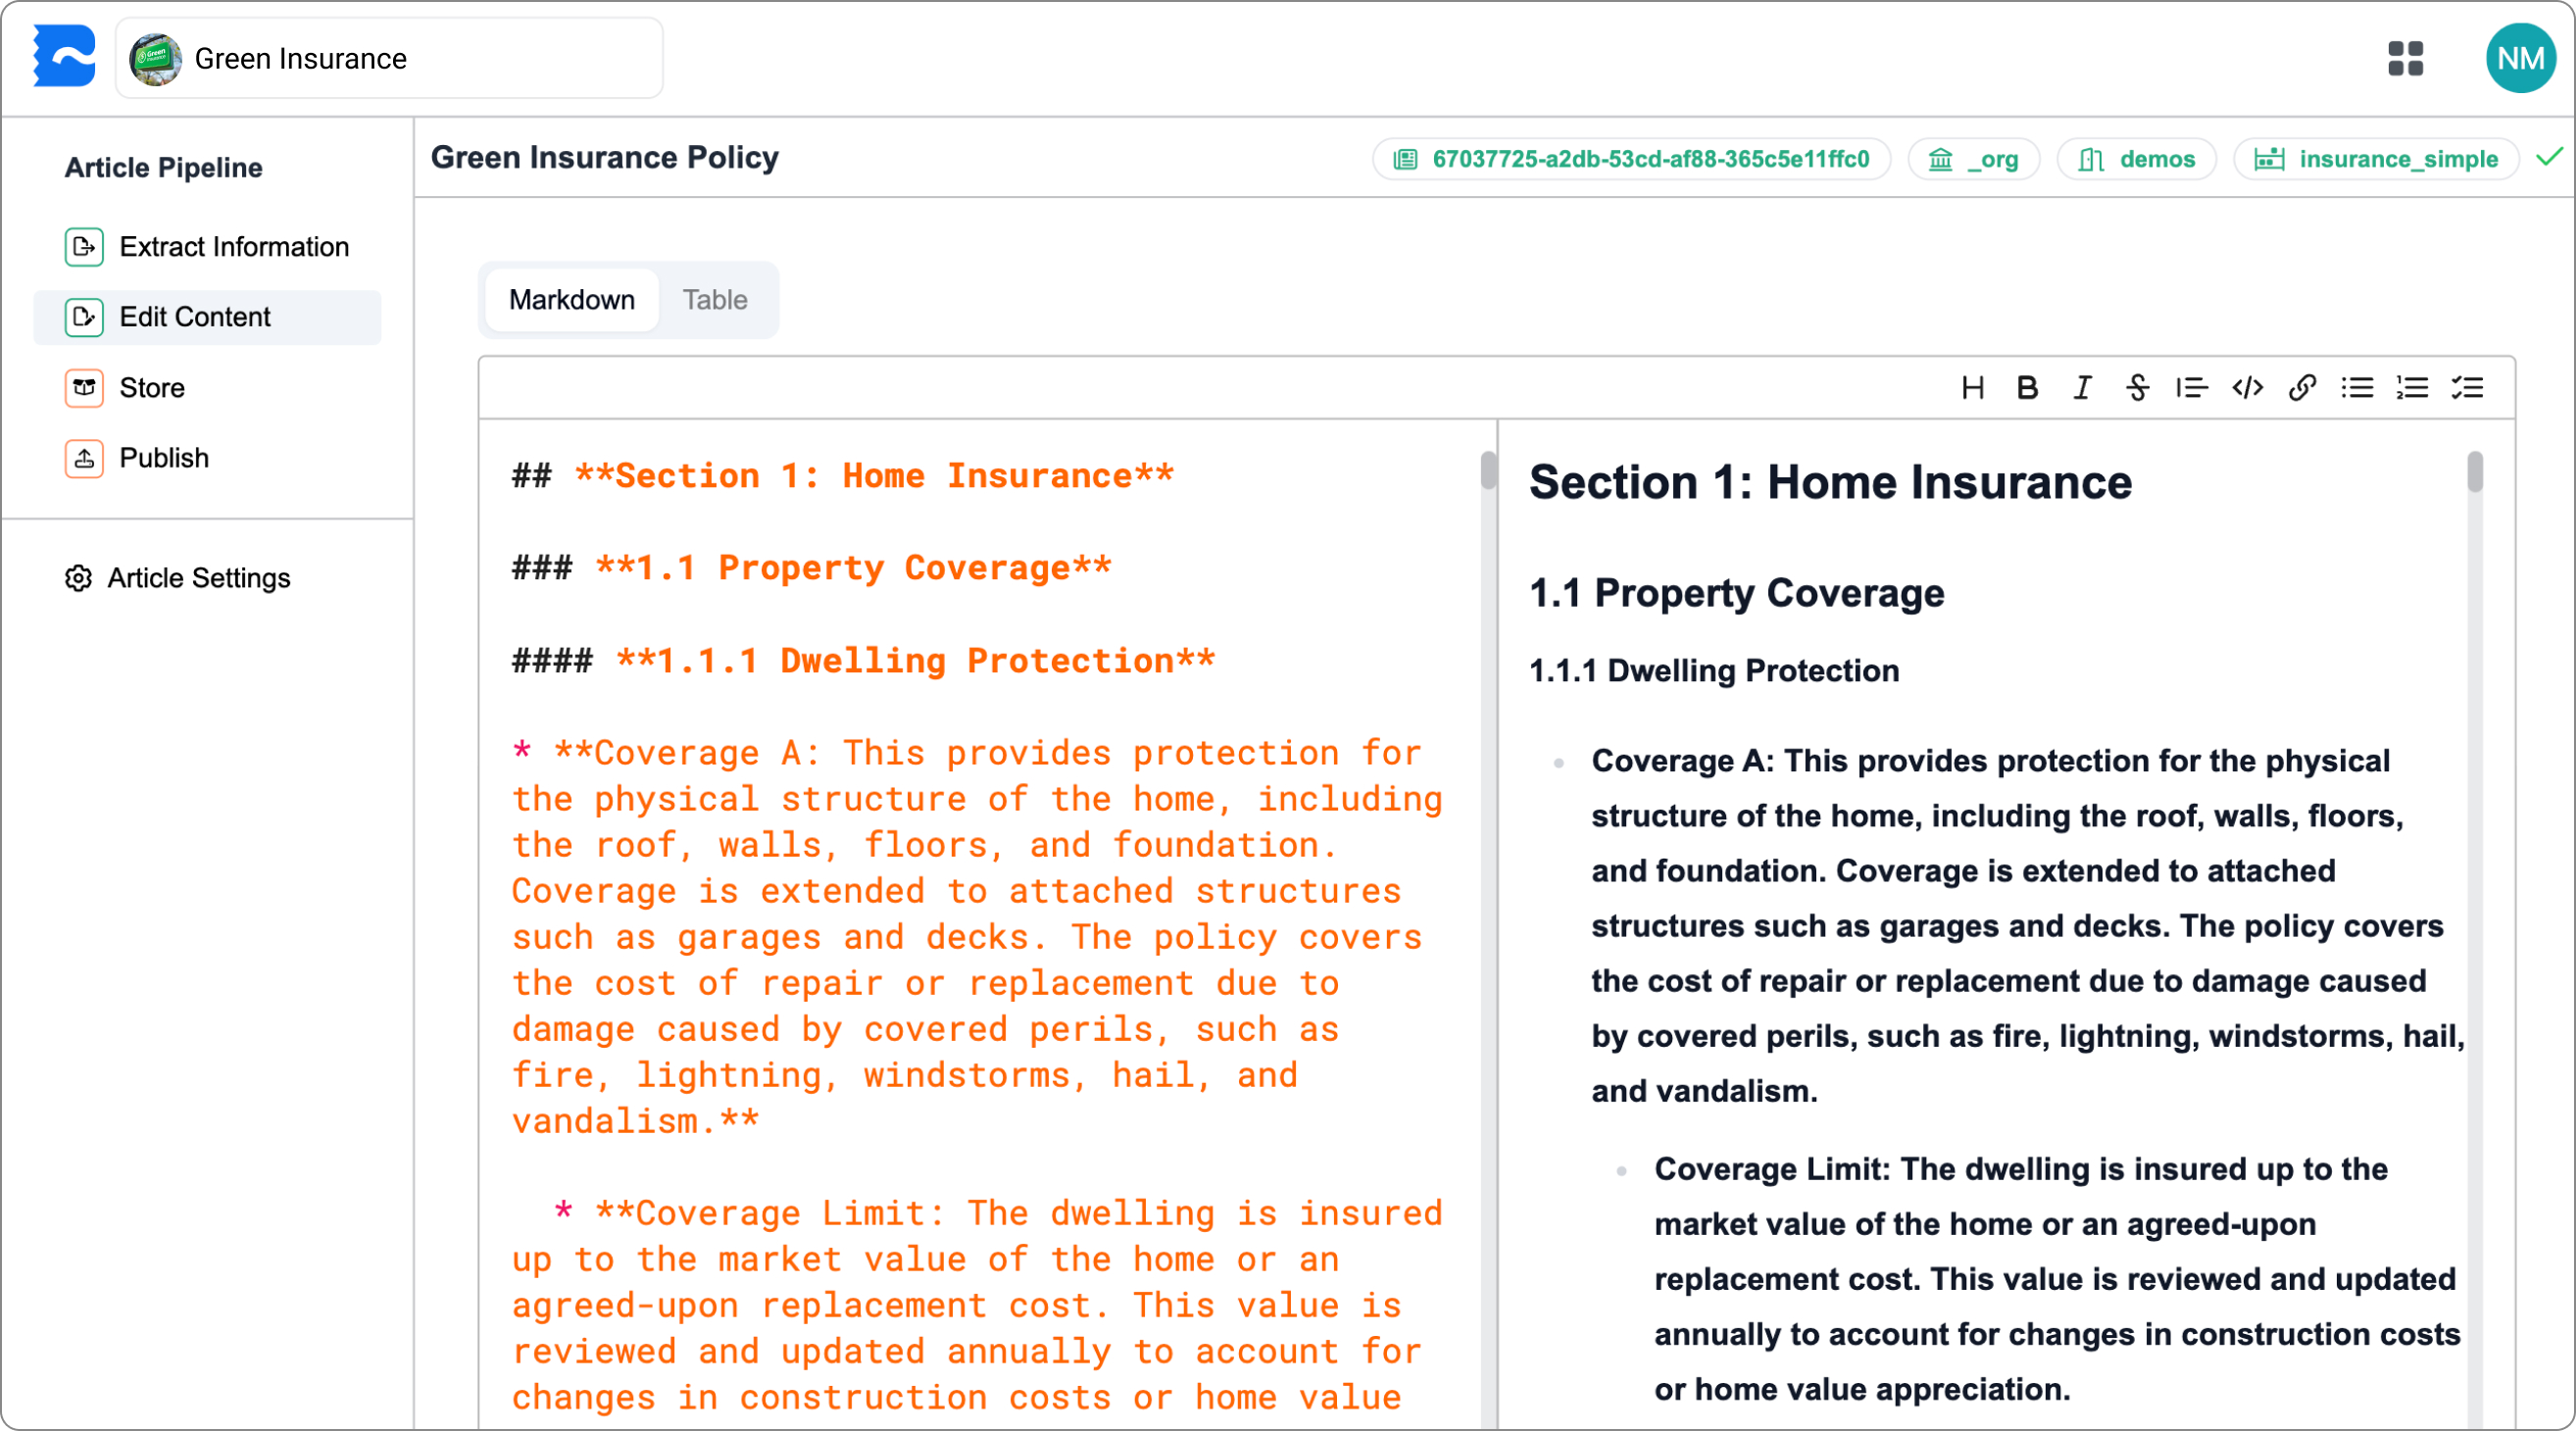Select the Markdown view tab
Viewport: 2576px width, 1431px height.
pyautogui.click(x=571, y=299)
